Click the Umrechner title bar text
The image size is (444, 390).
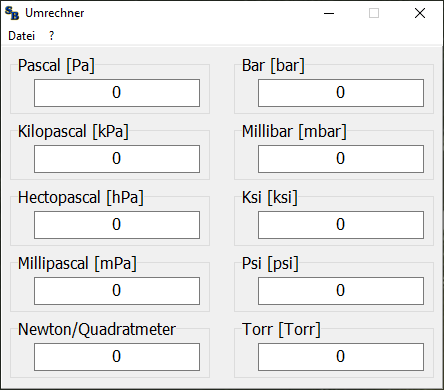pyautogui.click(x=55, y=13)
